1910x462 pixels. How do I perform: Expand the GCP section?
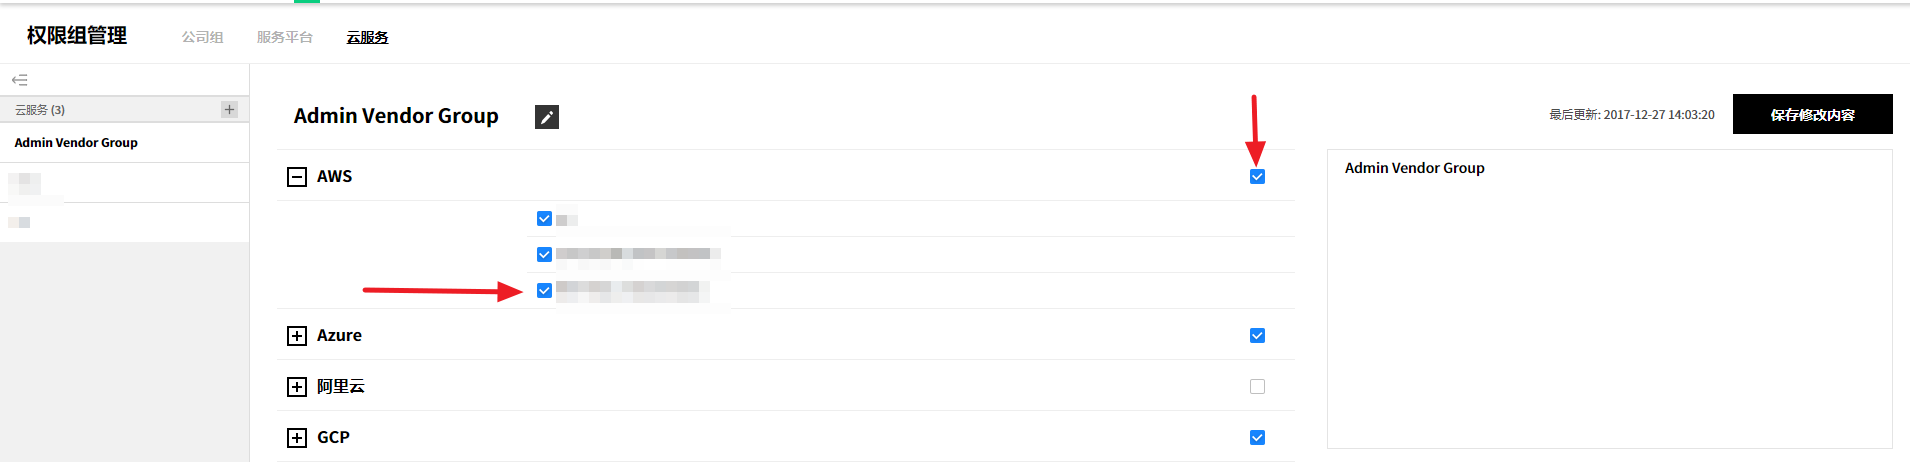pyautogui.click(x=297, y=438)
